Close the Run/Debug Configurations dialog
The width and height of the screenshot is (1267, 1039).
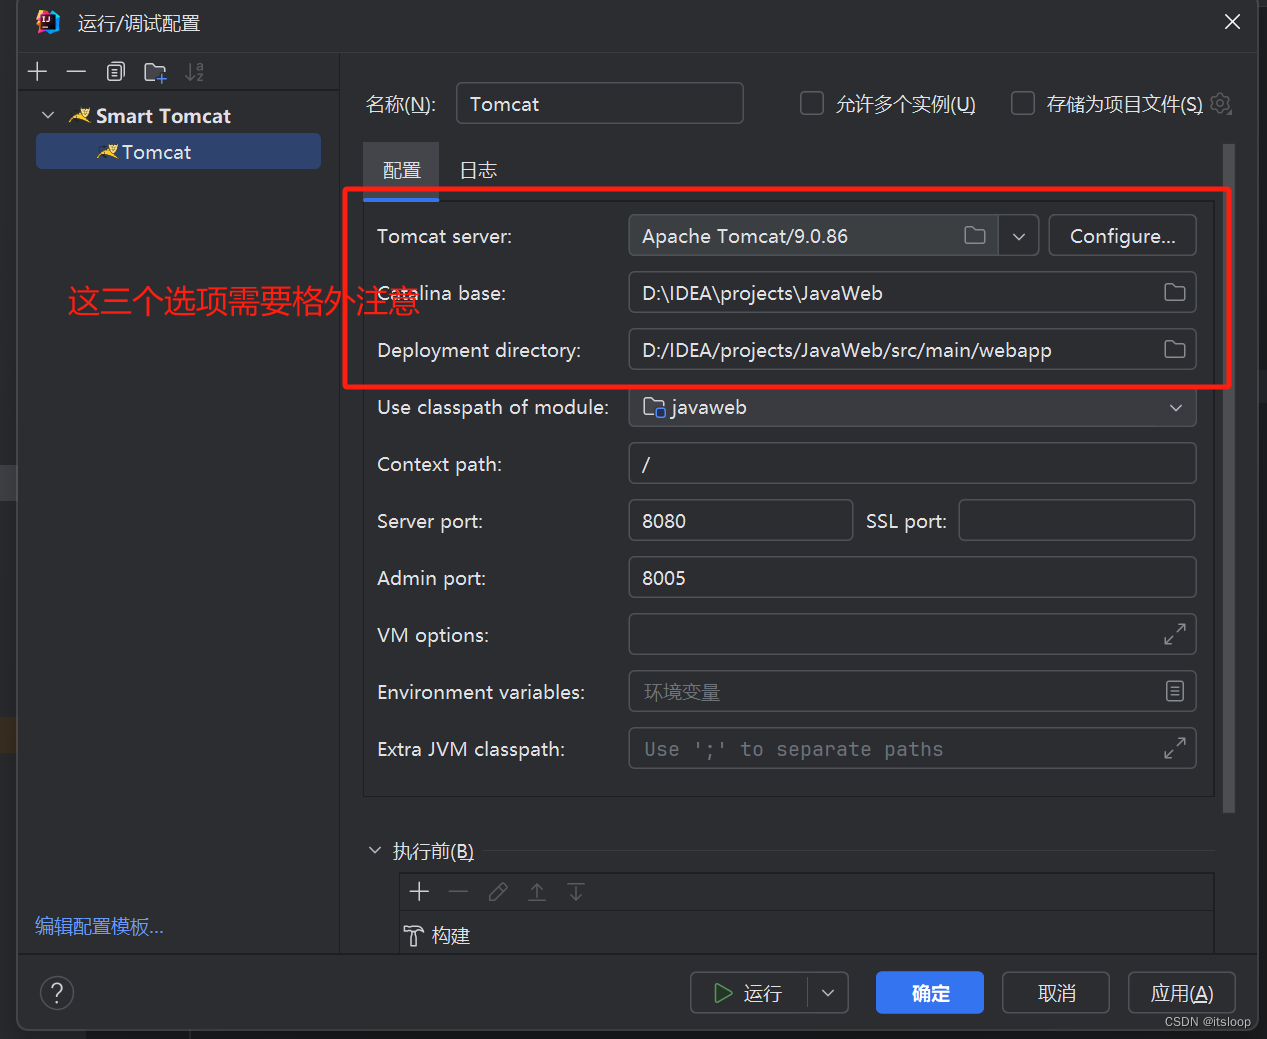click(1232, 22)
